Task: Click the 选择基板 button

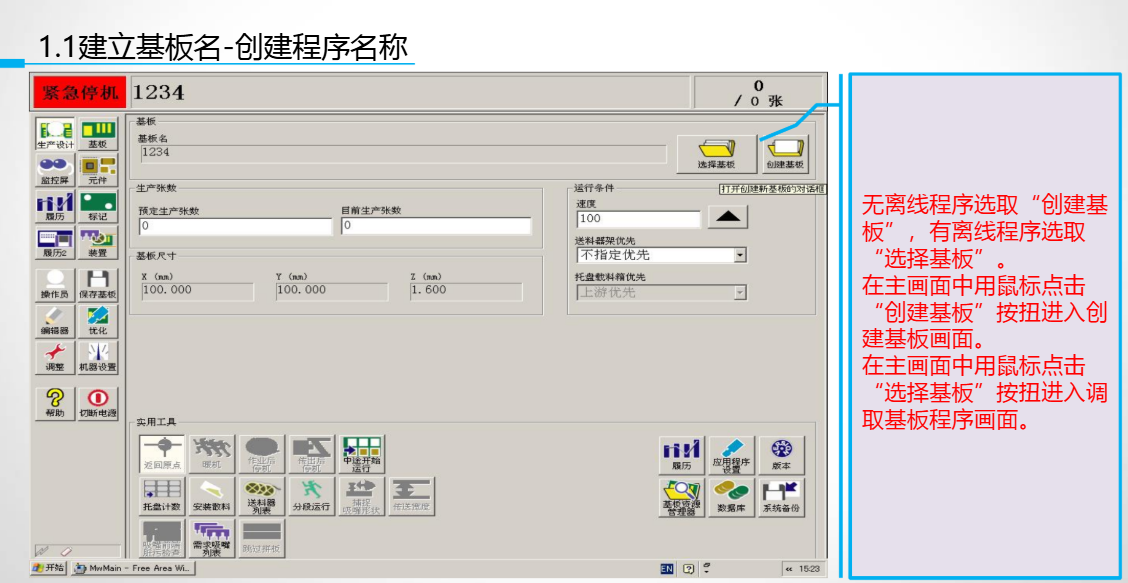Action: click(x=716, y=152)
